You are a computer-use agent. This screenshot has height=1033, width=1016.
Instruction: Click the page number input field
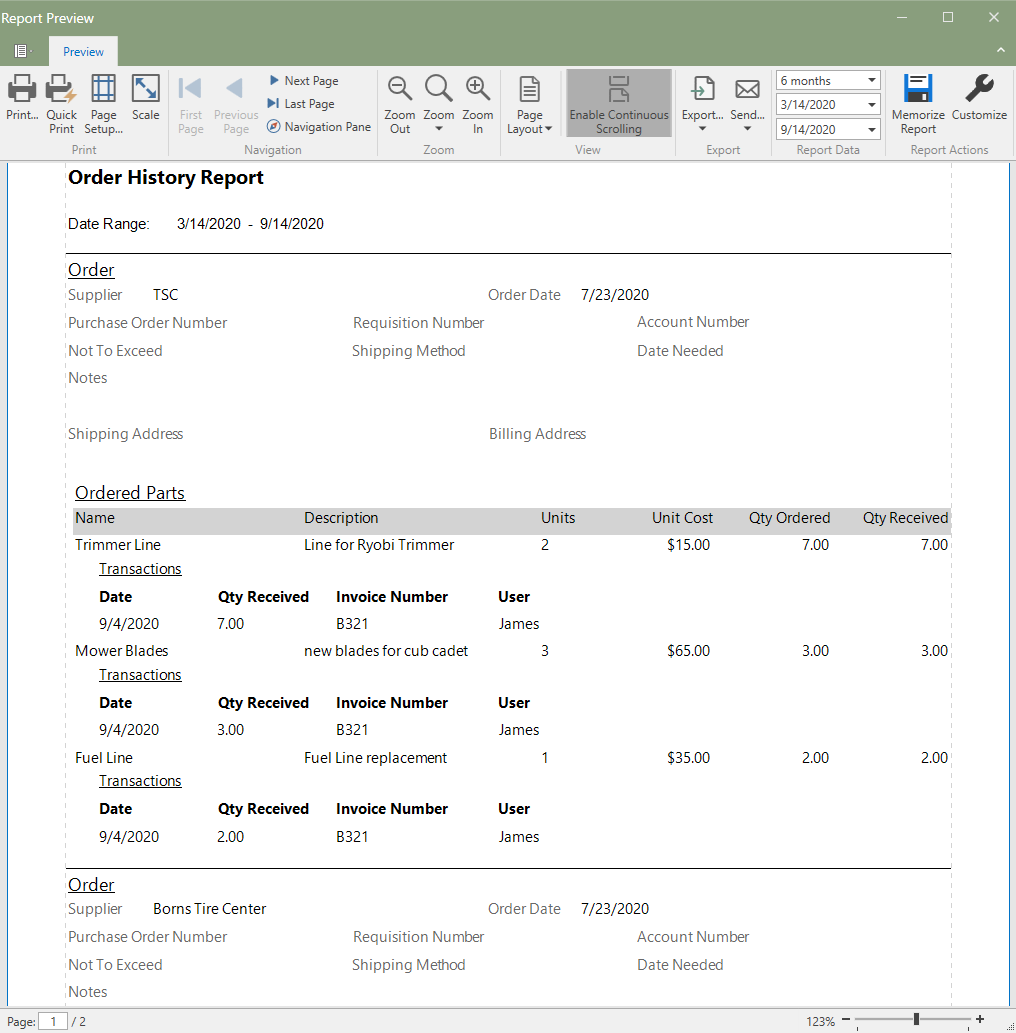point(53,1021)
